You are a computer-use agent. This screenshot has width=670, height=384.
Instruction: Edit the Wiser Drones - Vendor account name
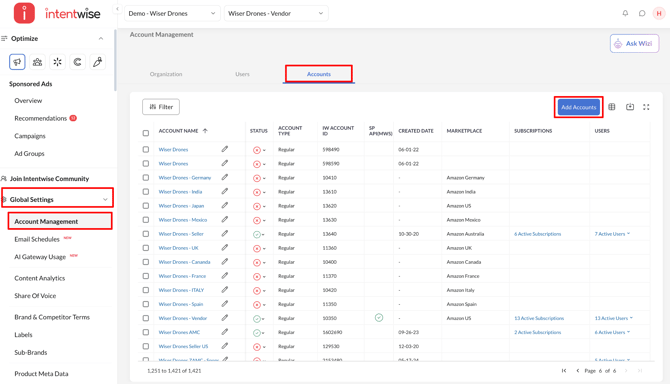225,318
